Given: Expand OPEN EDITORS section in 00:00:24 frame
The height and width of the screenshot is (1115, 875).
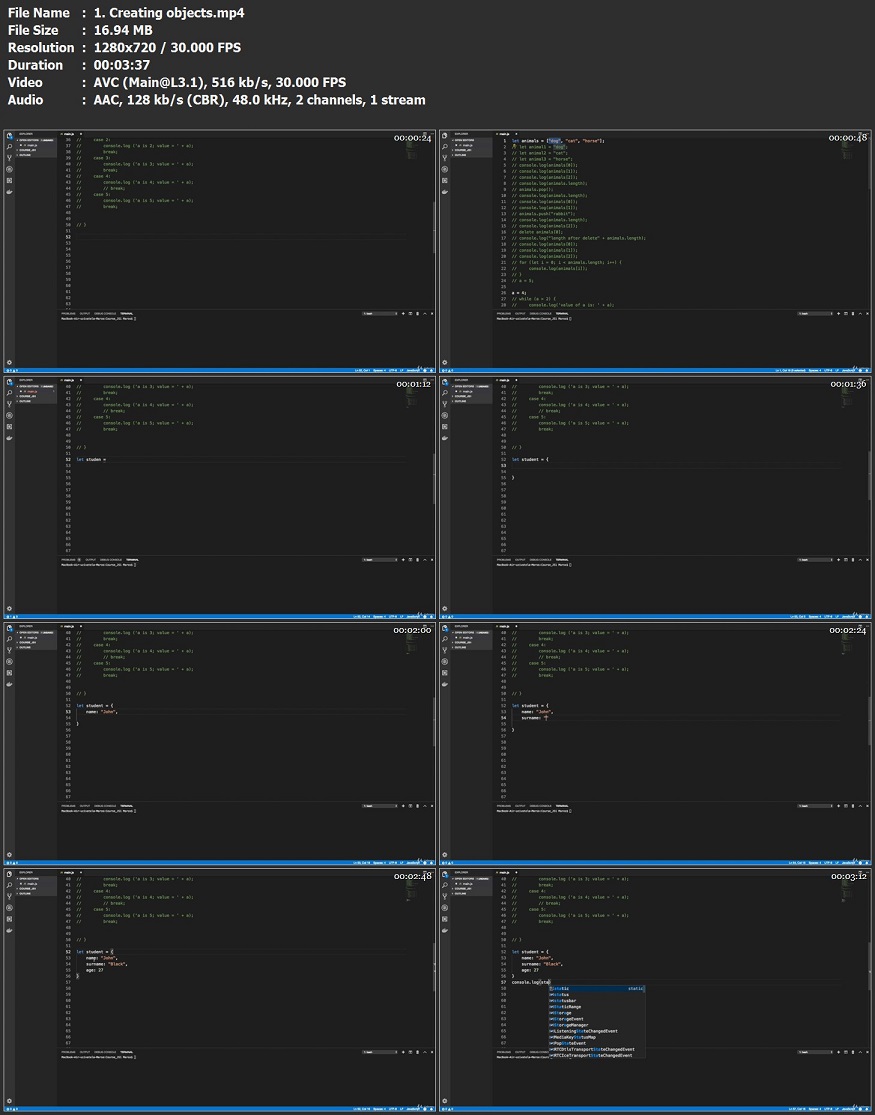Looking at the screenshot, I should pyautogui.click(x=36, y=140).
